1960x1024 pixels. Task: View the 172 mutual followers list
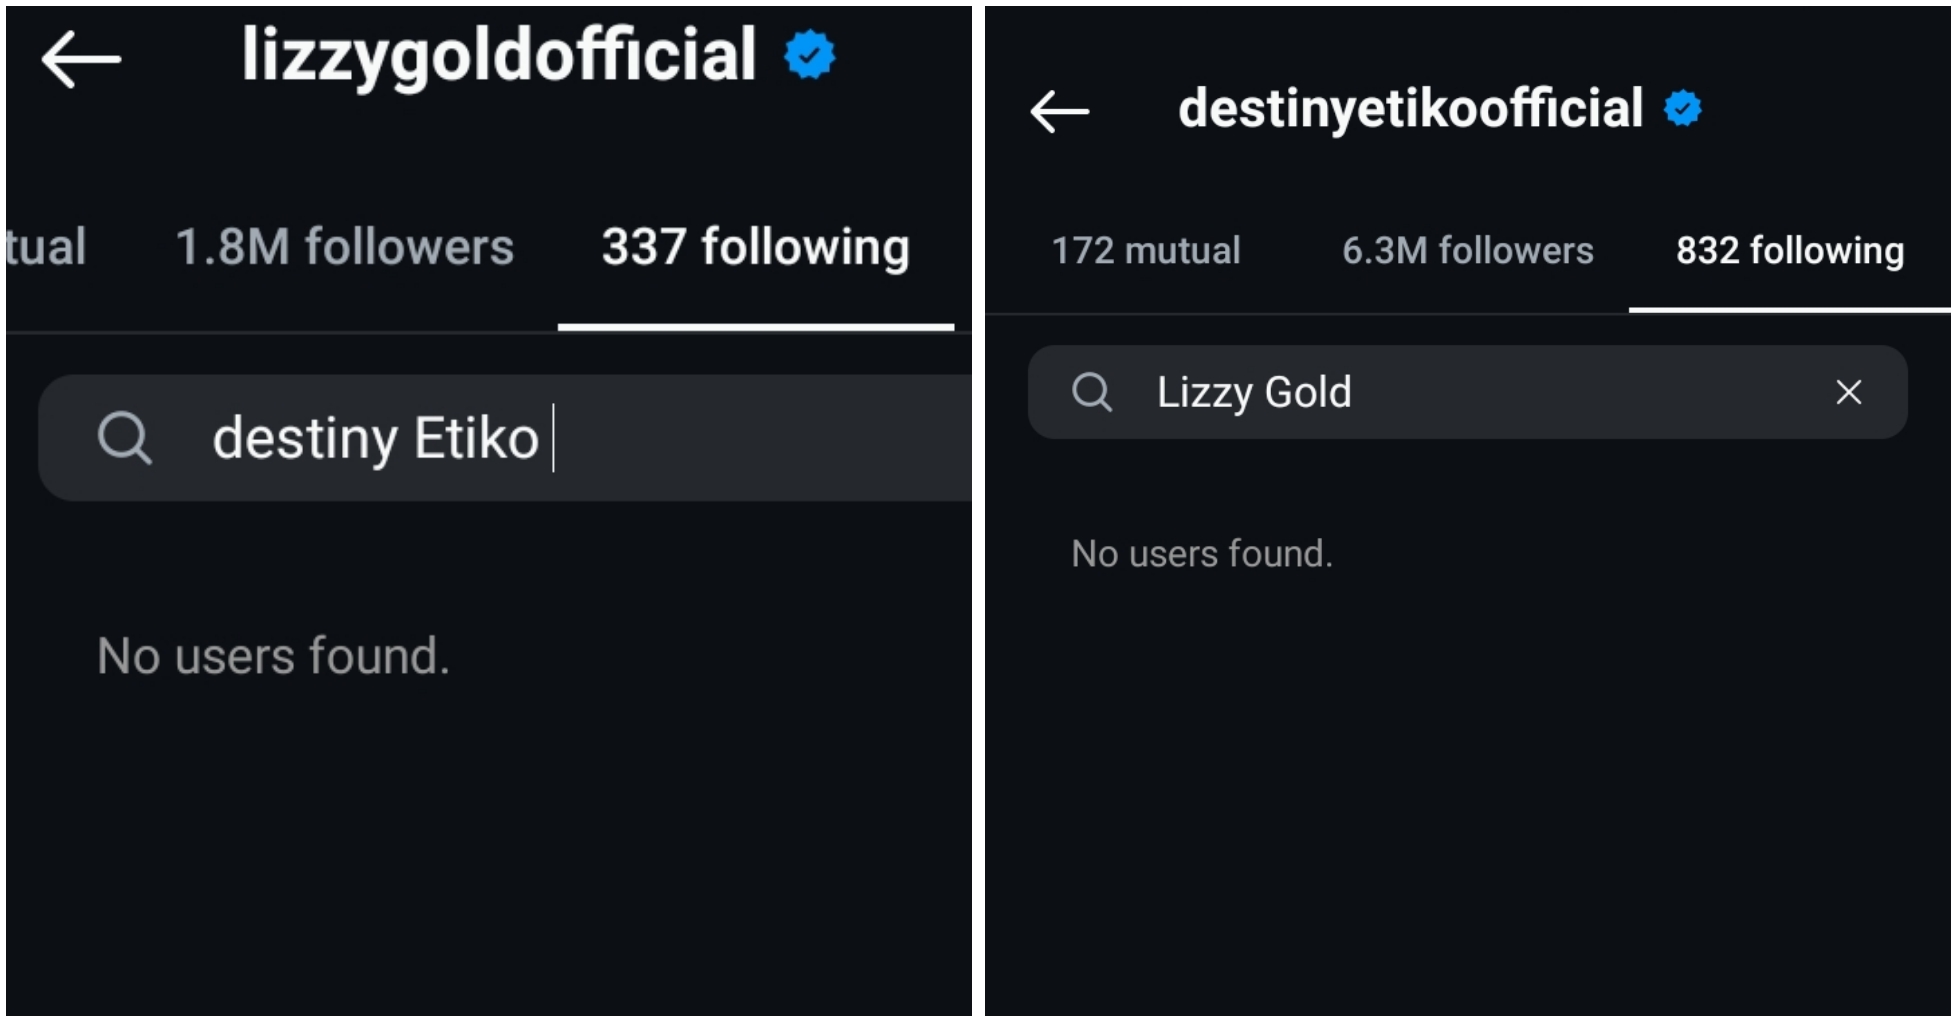[1146, 251]
